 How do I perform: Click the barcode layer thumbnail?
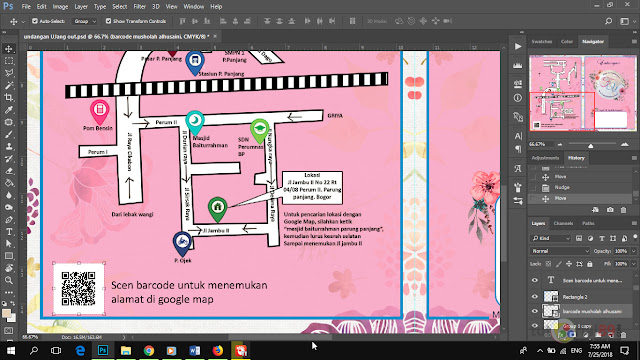tap(551, 311)
